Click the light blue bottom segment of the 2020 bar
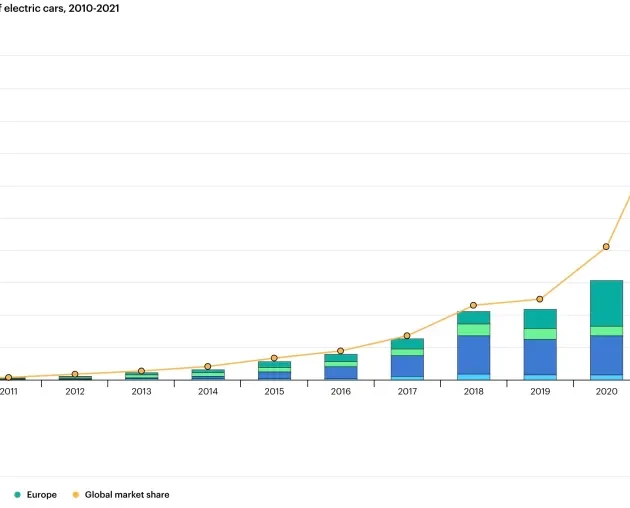Viewport: 630px width, 508px height. [x=606, y=377]
